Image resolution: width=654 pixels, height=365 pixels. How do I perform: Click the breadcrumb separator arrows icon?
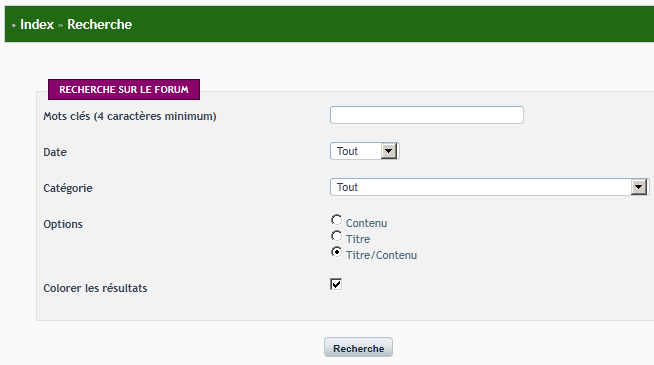(x=60, y=26)
